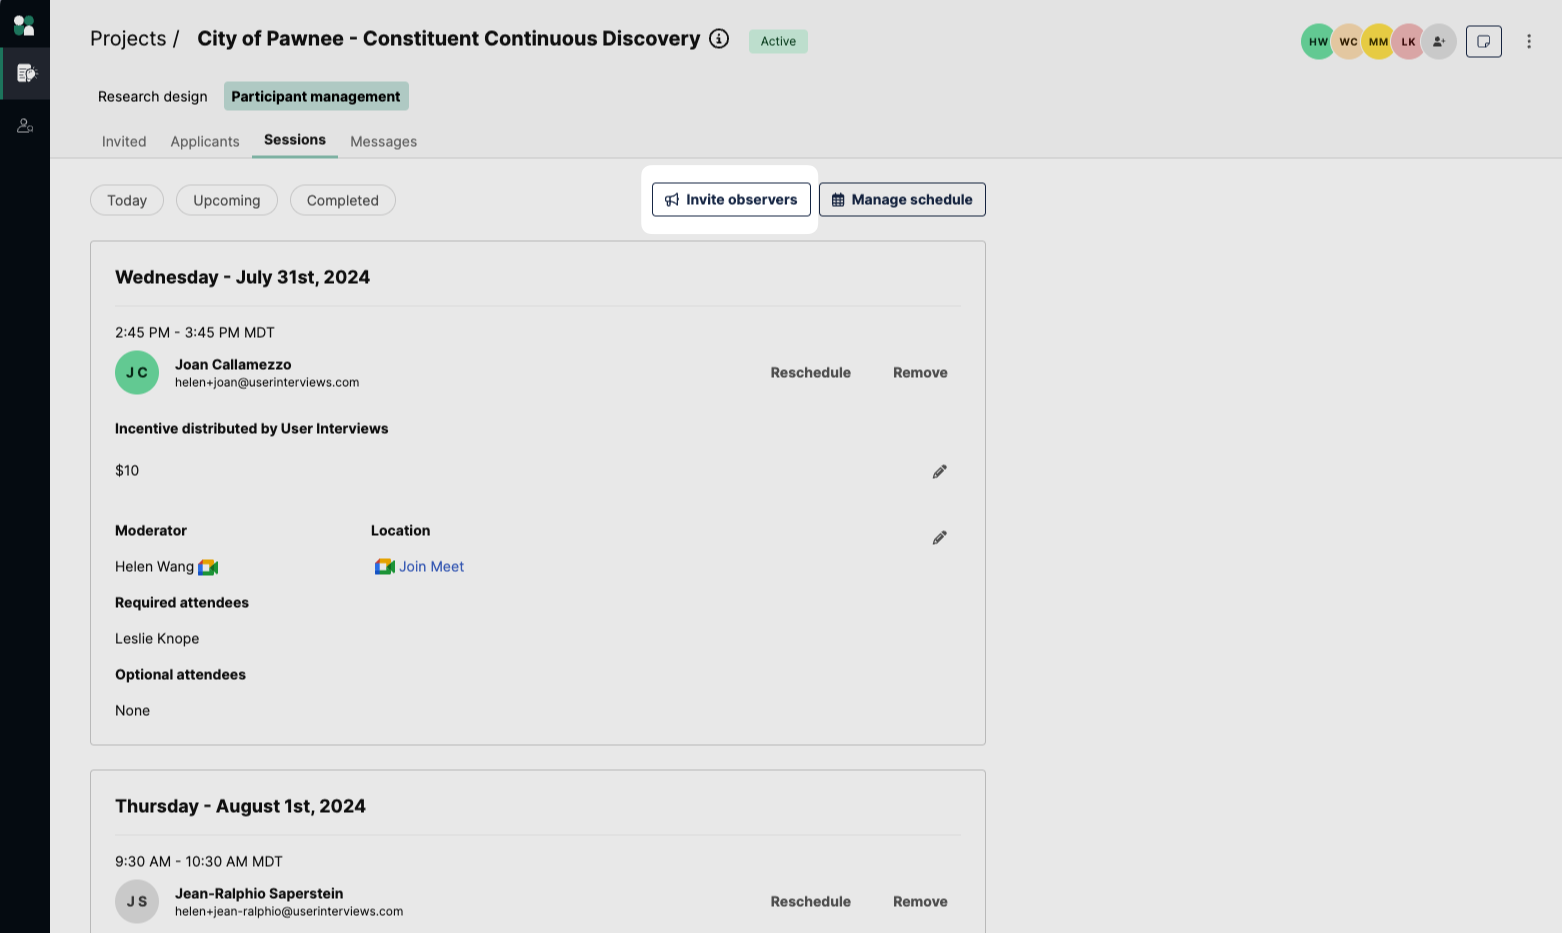The image size is (1562, 933).
Task: Click the 9:30 AM - 10:30 AM MDT time
Action: 199,861
